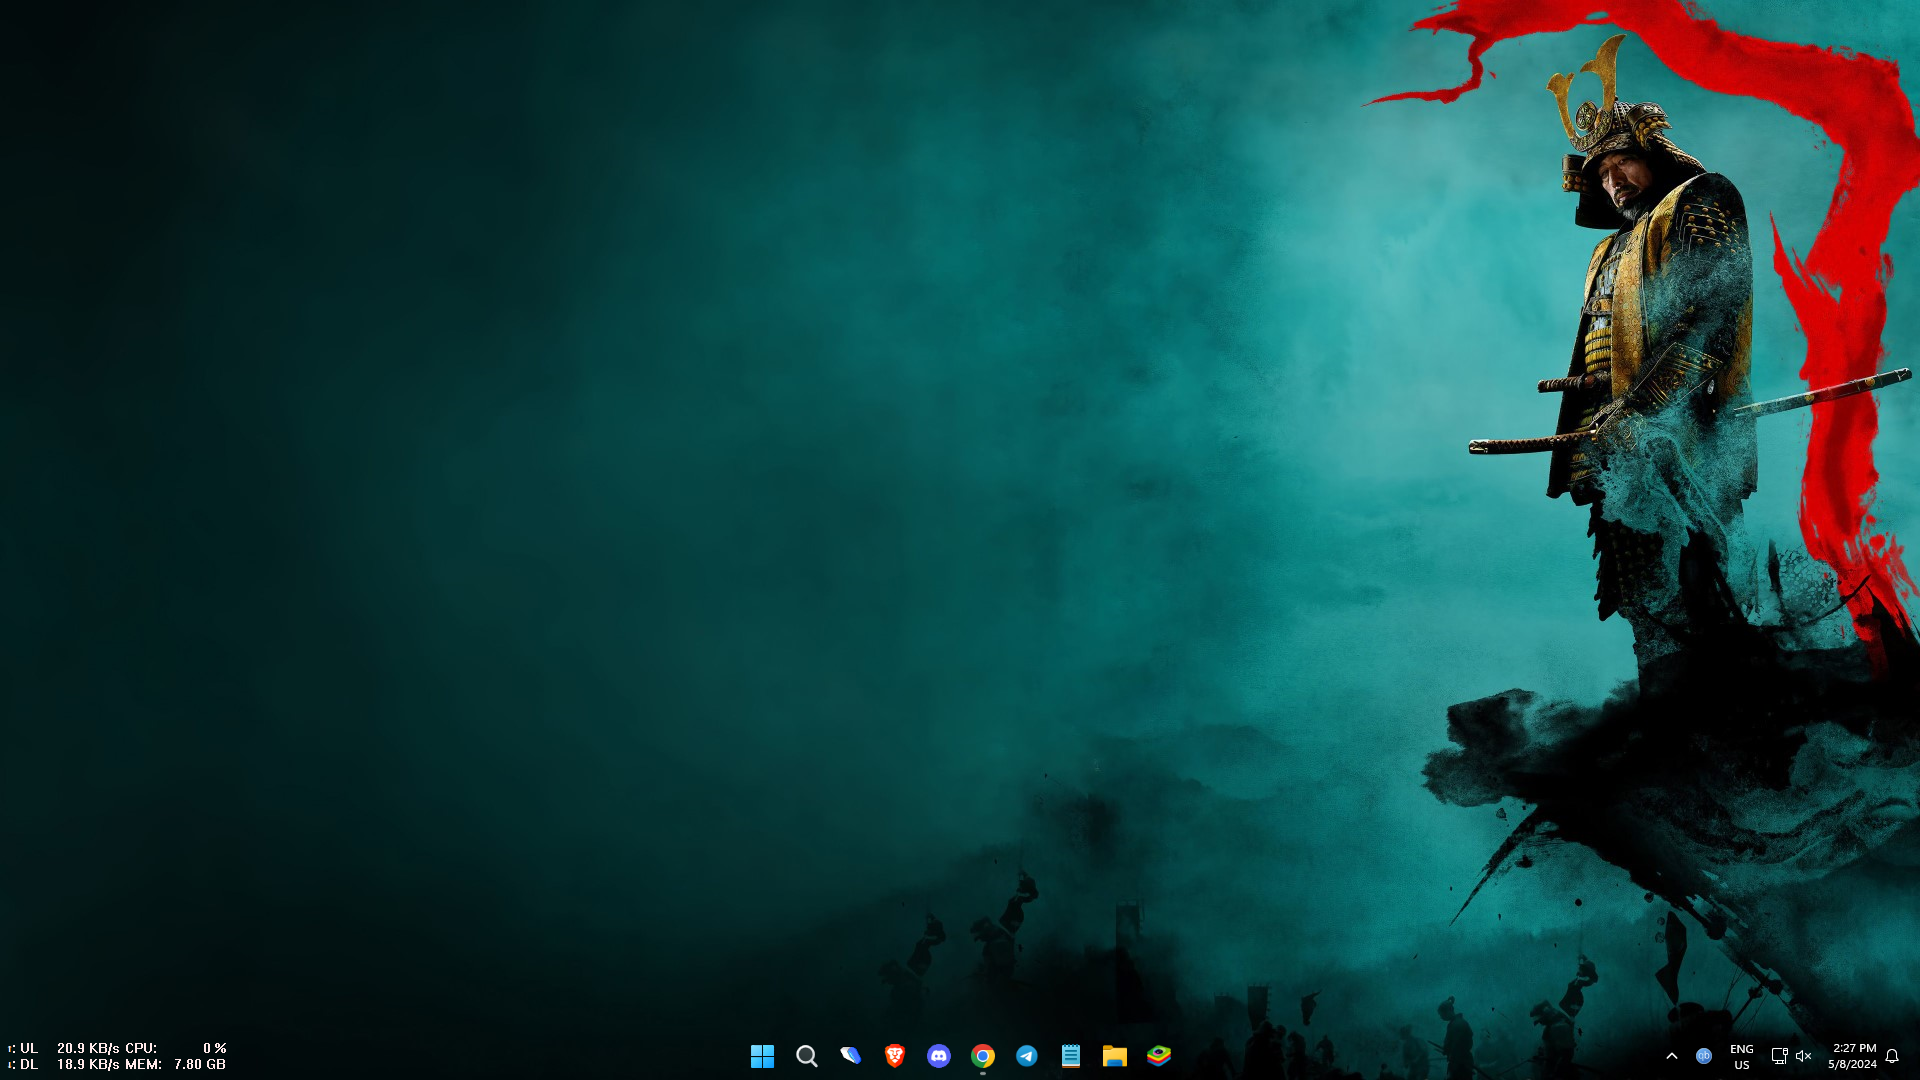Open Brave browser from taskbar
This screenshot has height=1080, width=1920.
894,1056
